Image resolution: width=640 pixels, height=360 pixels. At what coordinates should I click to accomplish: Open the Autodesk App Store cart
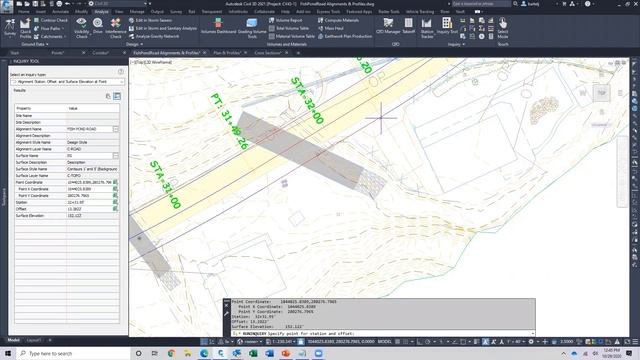(x=564, y=4)
